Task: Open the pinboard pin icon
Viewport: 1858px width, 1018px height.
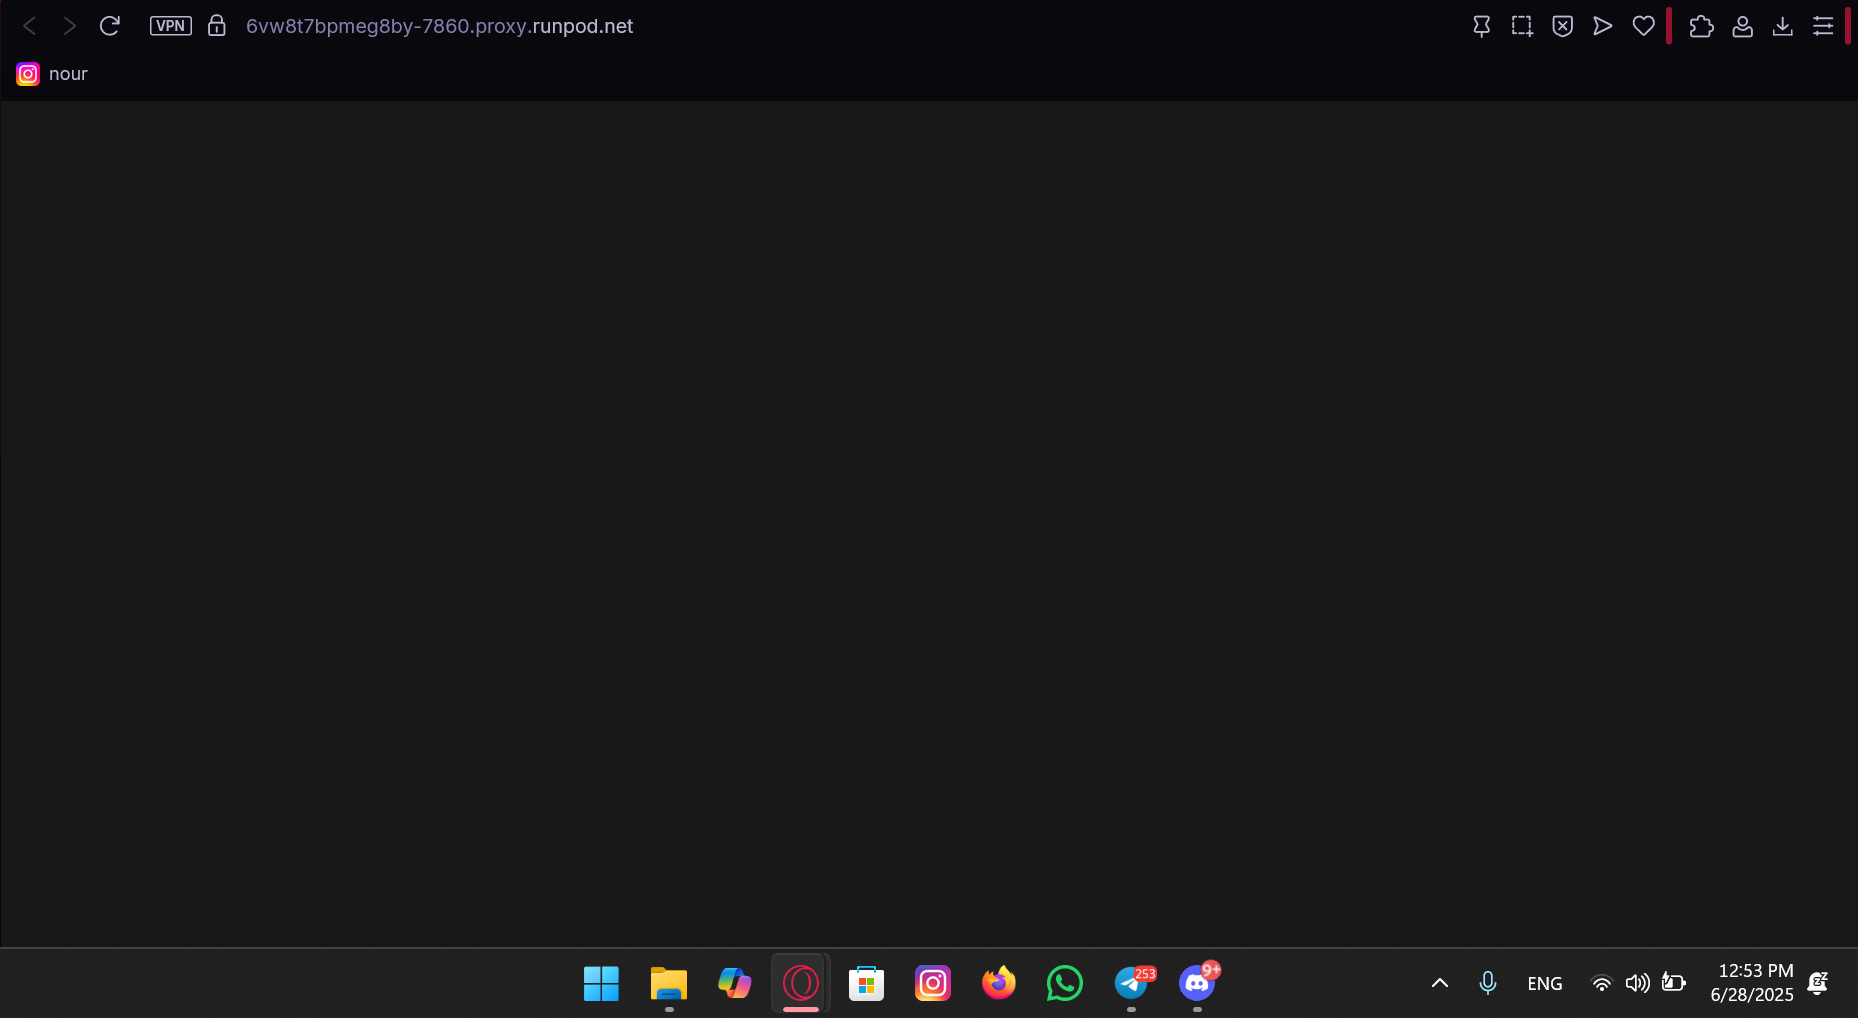Action: tap(1482, 26)
